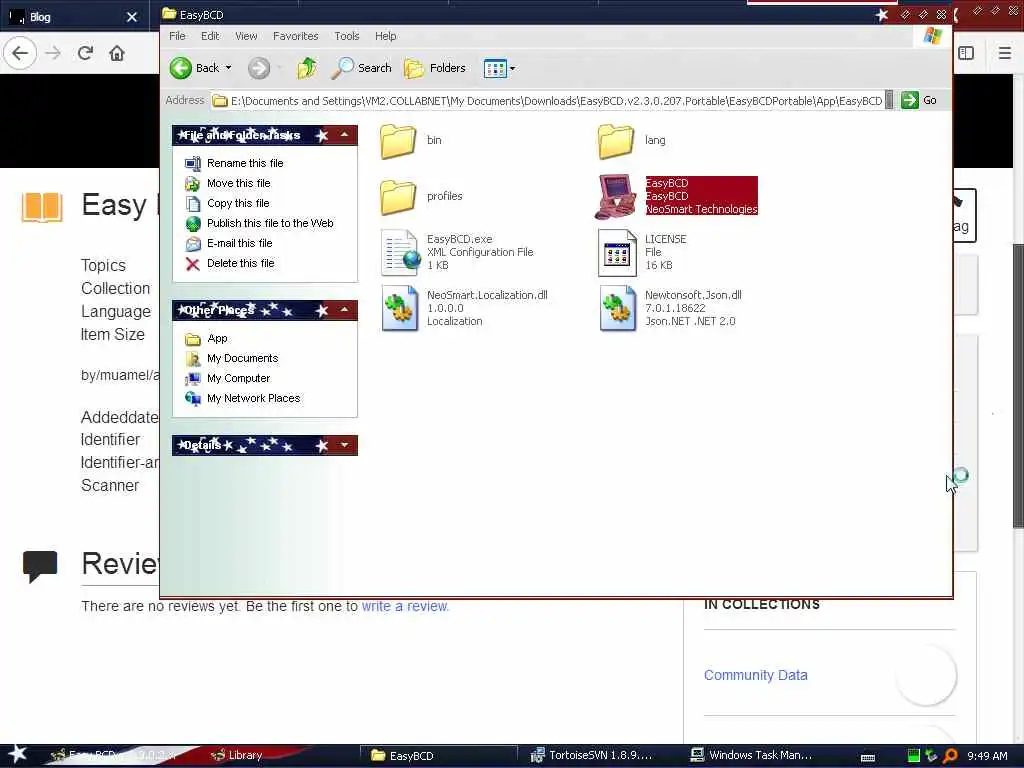Click the red X delete icon

[193, 264]
